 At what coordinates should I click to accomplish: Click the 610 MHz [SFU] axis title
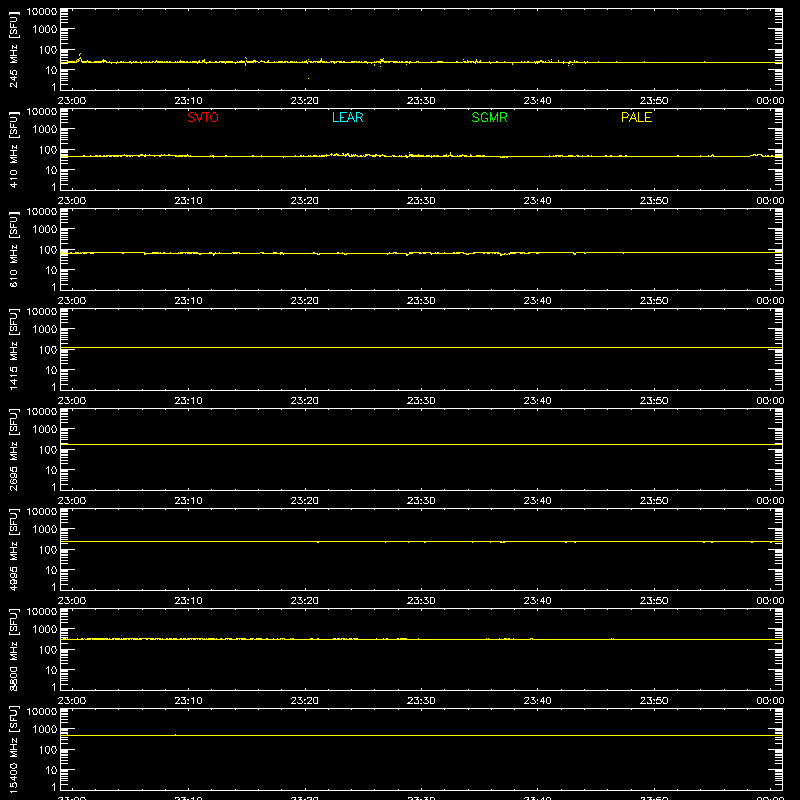(13, 249)
